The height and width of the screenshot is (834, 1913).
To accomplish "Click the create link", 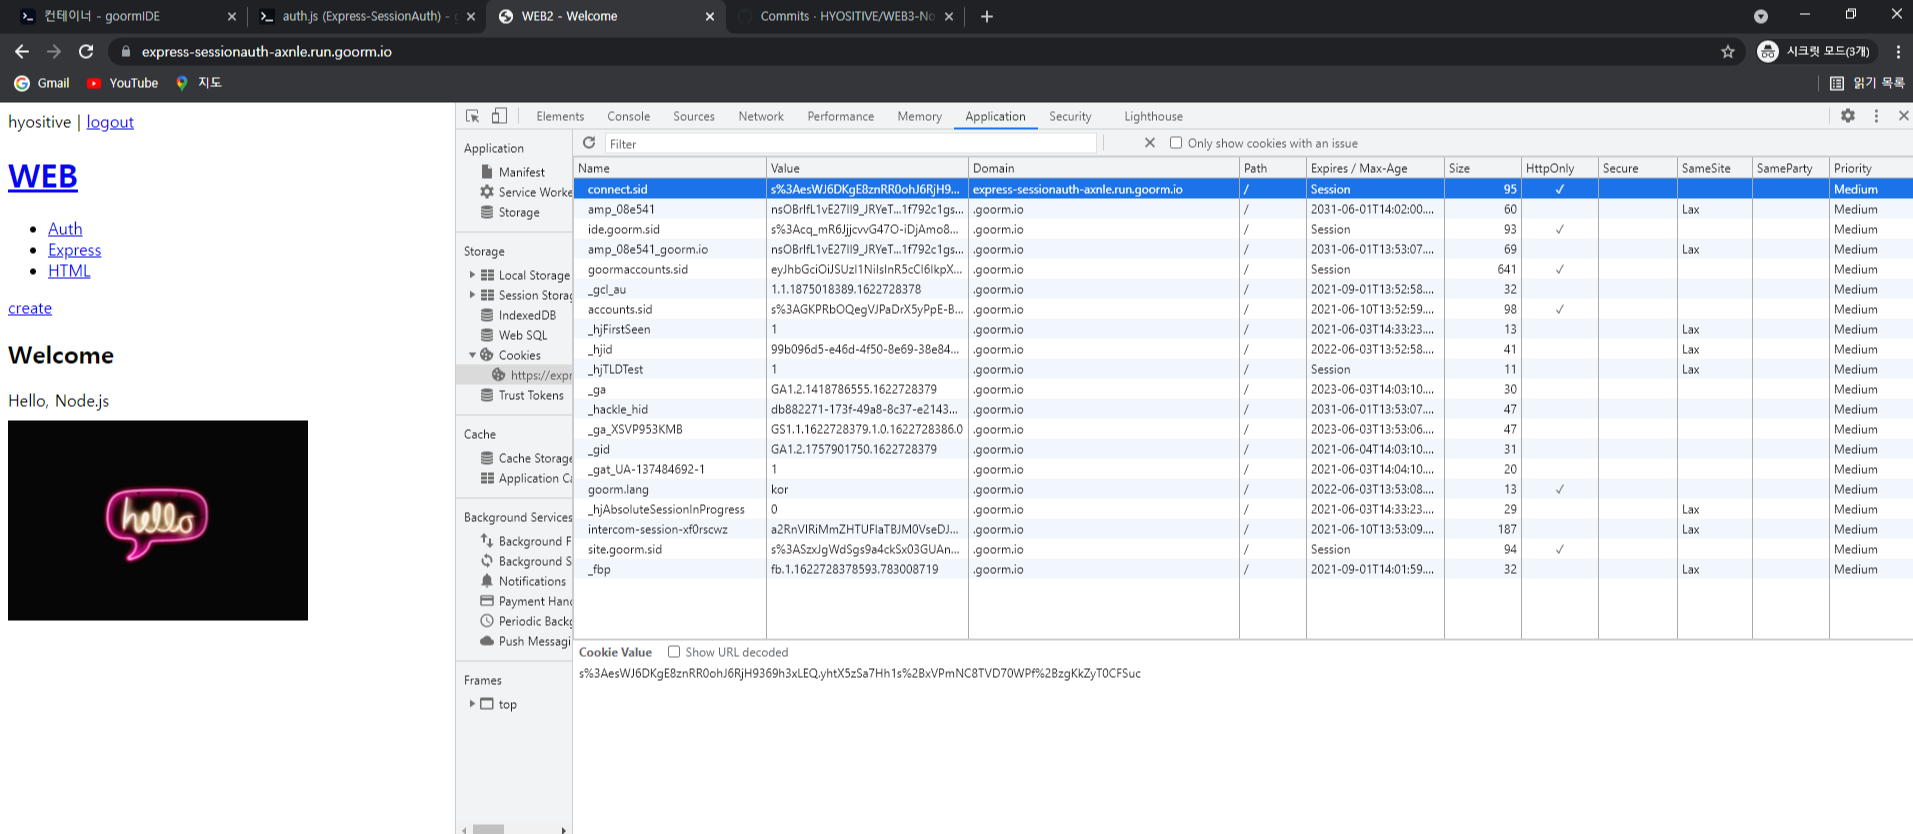I will pos(30,308).
